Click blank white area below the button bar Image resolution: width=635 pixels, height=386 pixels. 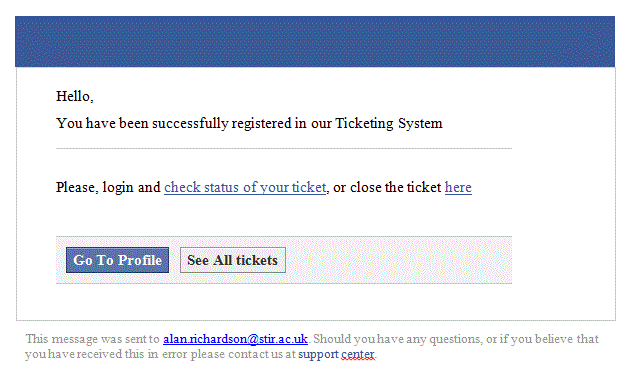coord(284,302)
